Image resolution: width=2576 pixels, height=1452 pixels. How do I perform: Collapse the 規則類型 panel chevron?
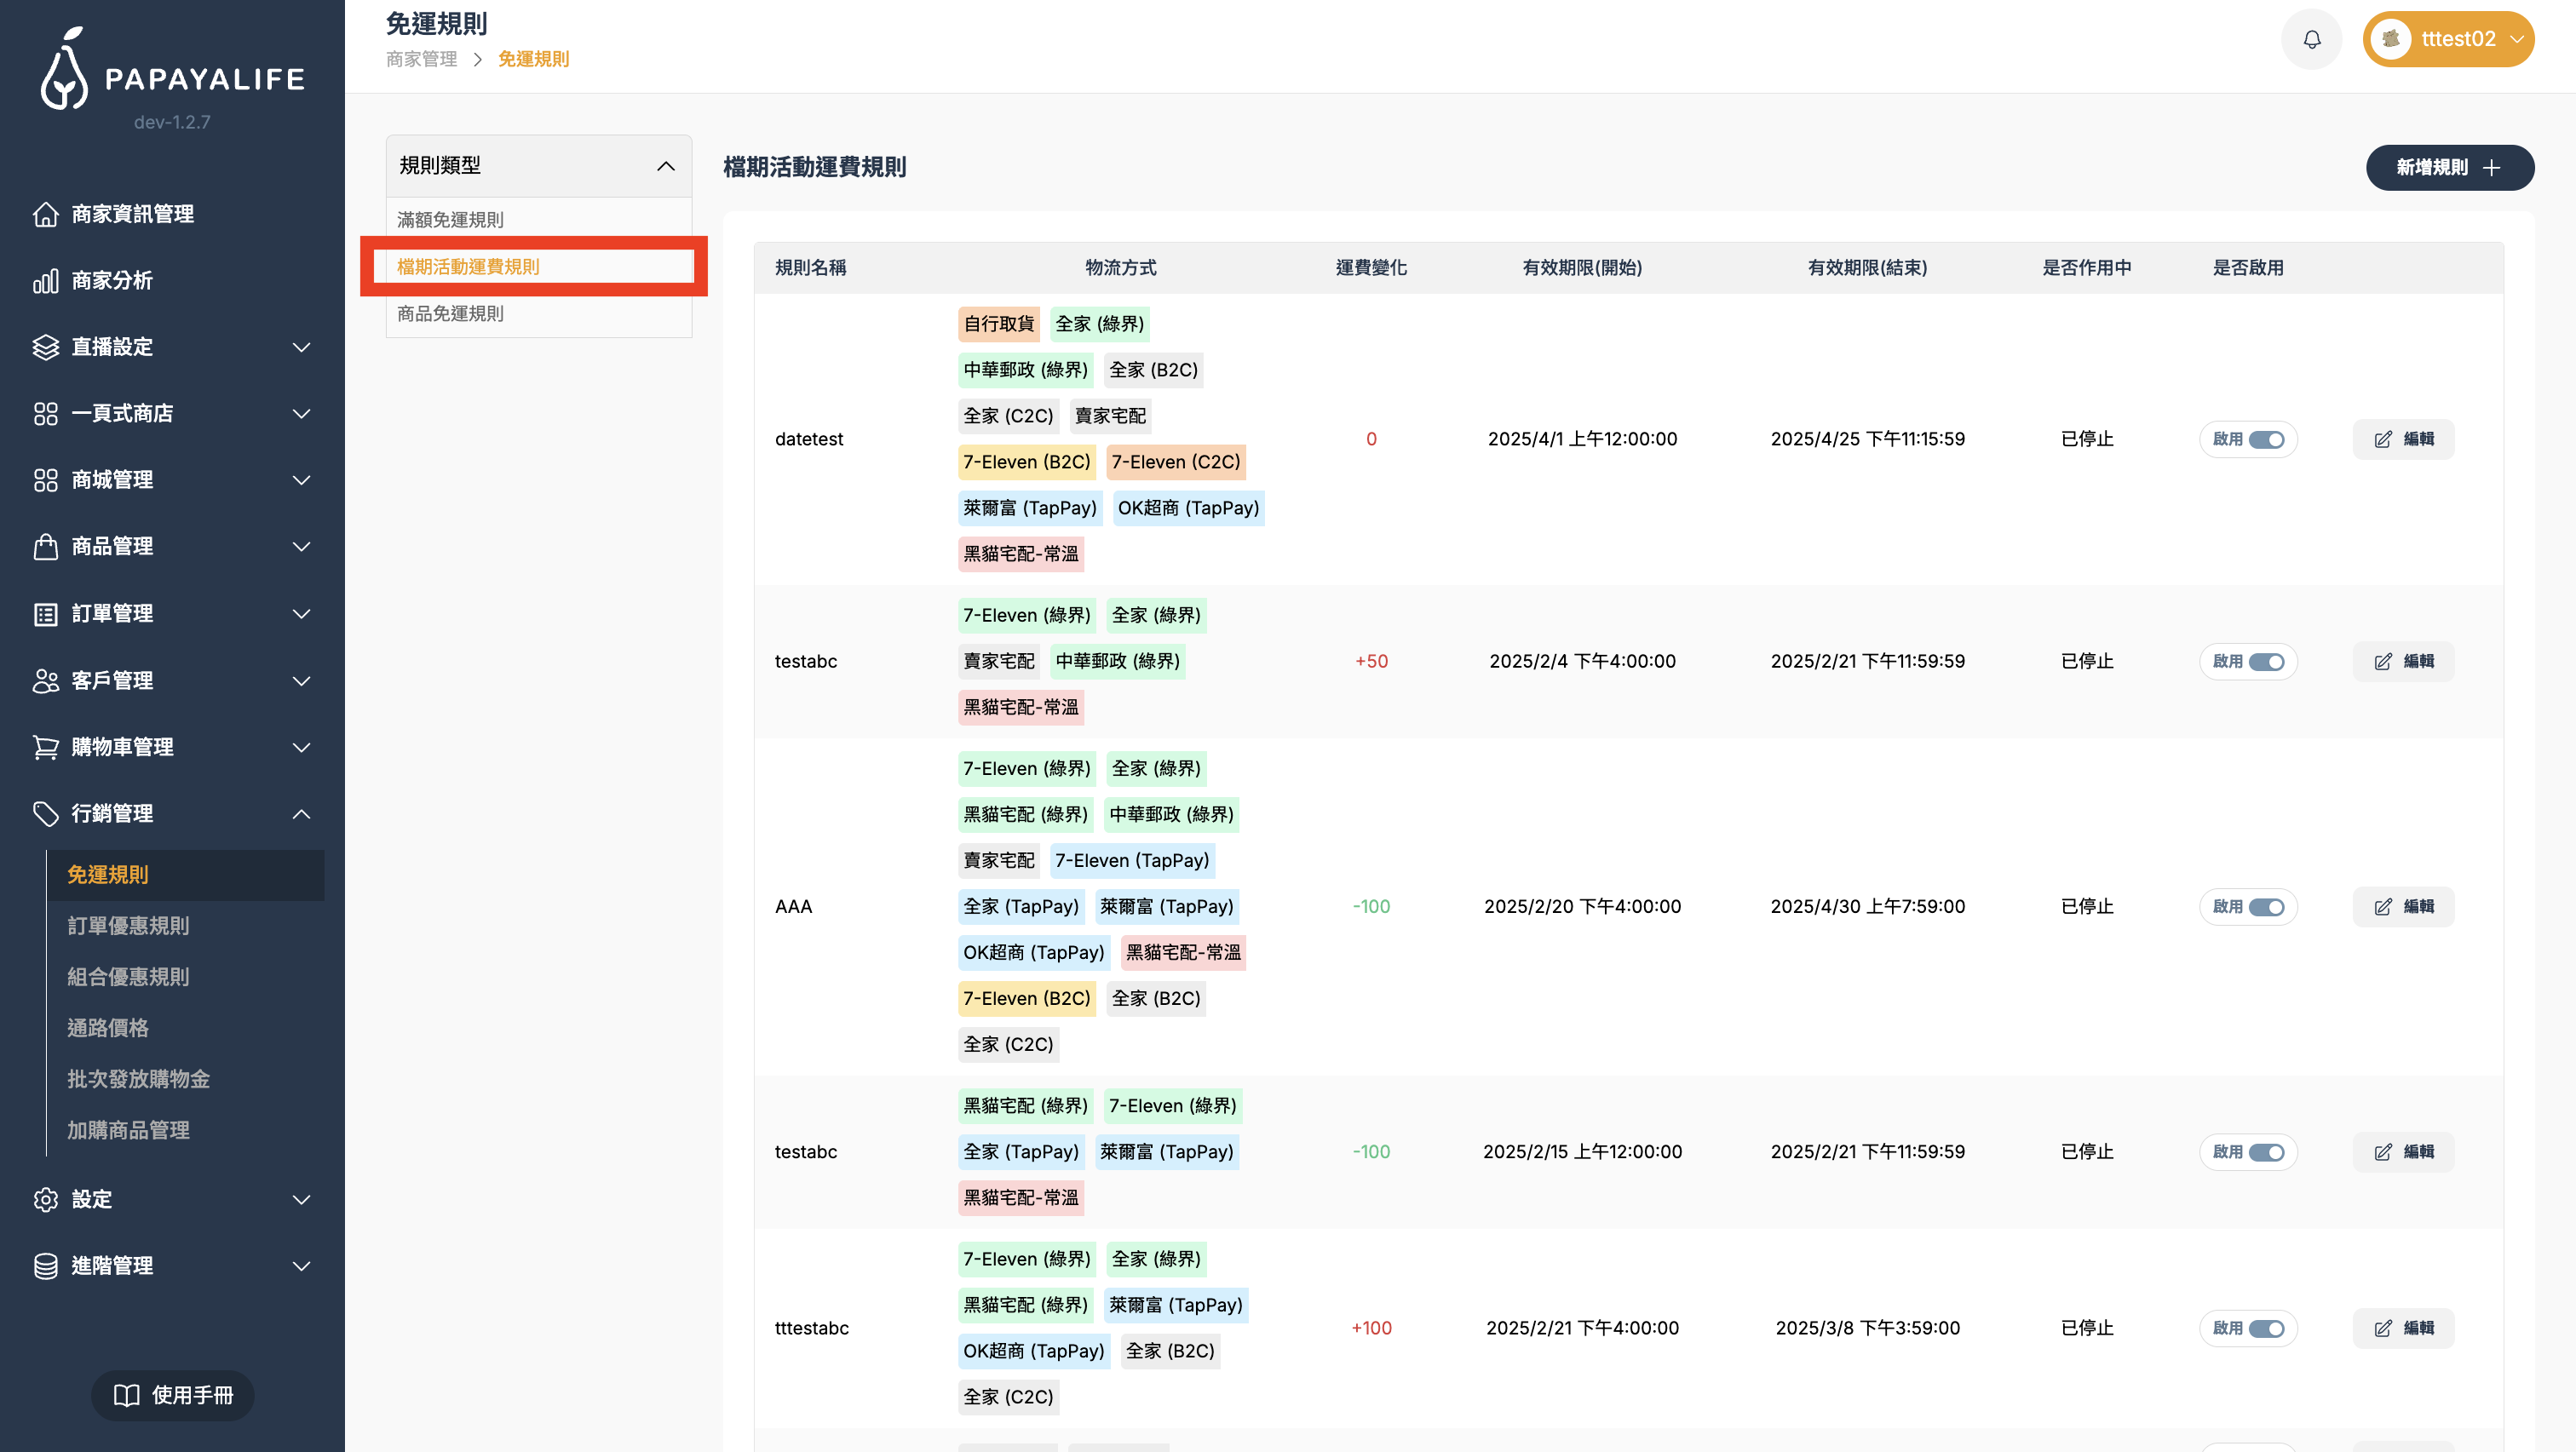668,165
